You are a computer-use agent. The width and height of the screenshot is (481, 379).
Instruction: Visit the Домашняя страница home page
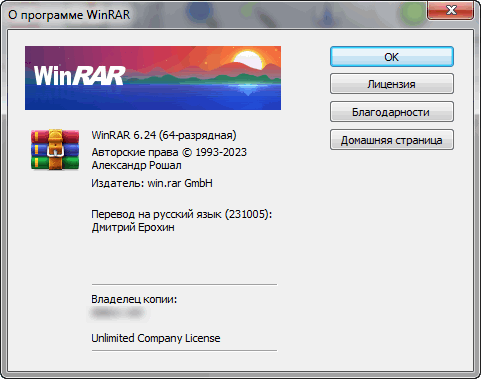click(392, 140)
